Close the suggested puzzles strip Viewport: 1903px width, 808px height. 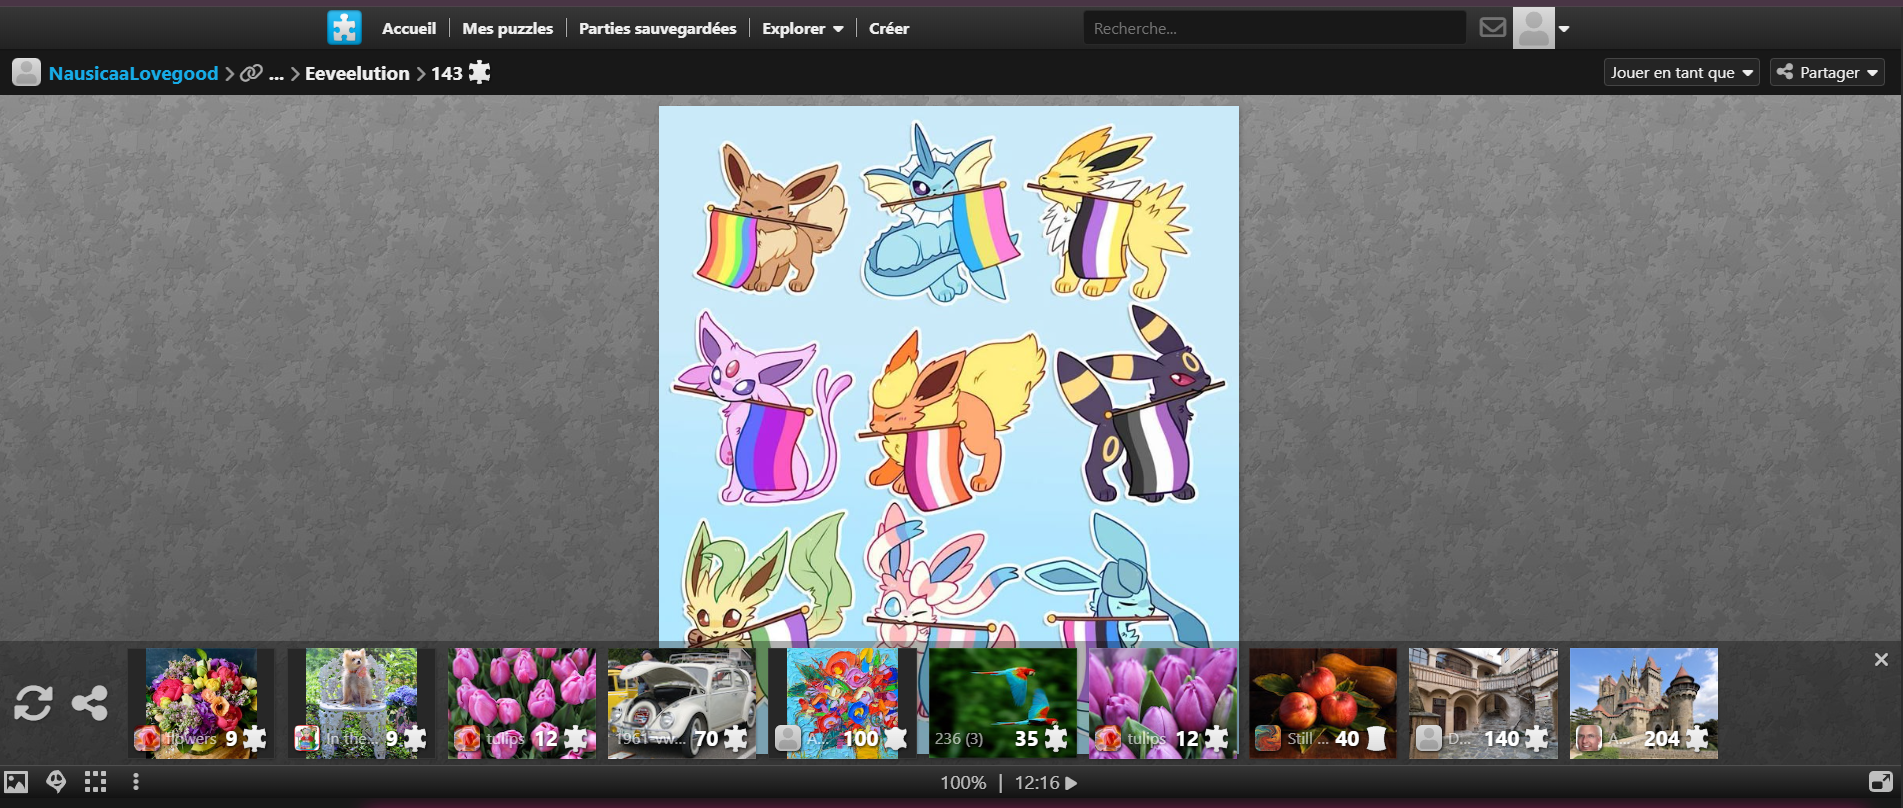coord(1881,659)
